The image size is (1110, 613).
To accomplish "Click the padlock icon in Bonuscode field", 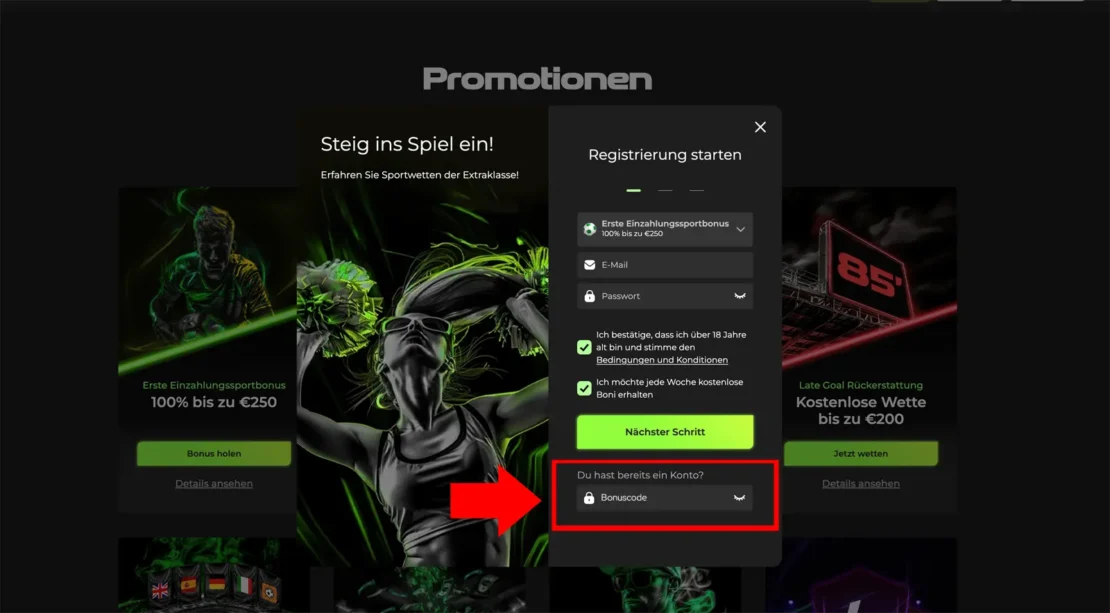I will click(x=589, y=498).
